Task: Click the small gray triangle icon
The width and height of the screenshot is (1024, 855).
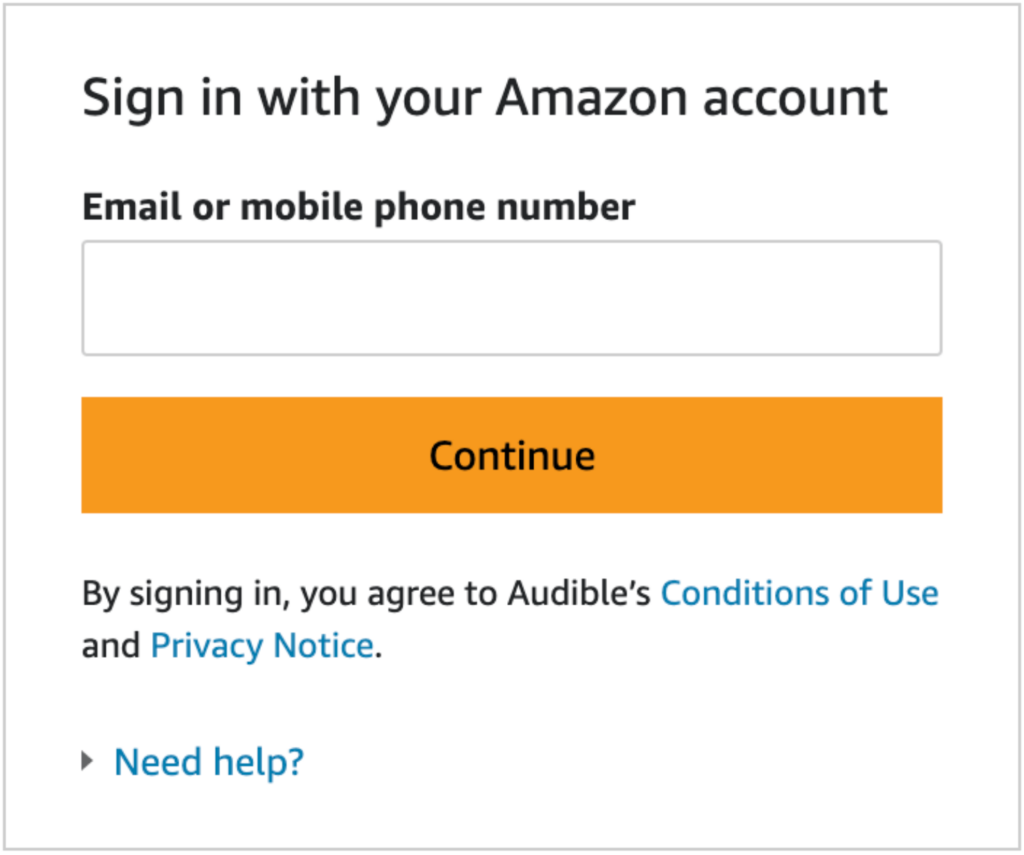Action: pyautogui.click(x=88, y=762)
